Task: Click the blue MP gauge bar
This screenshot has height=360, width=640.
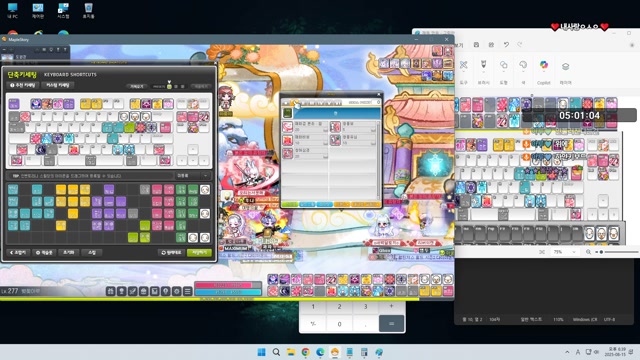Action: click(228, 292)
